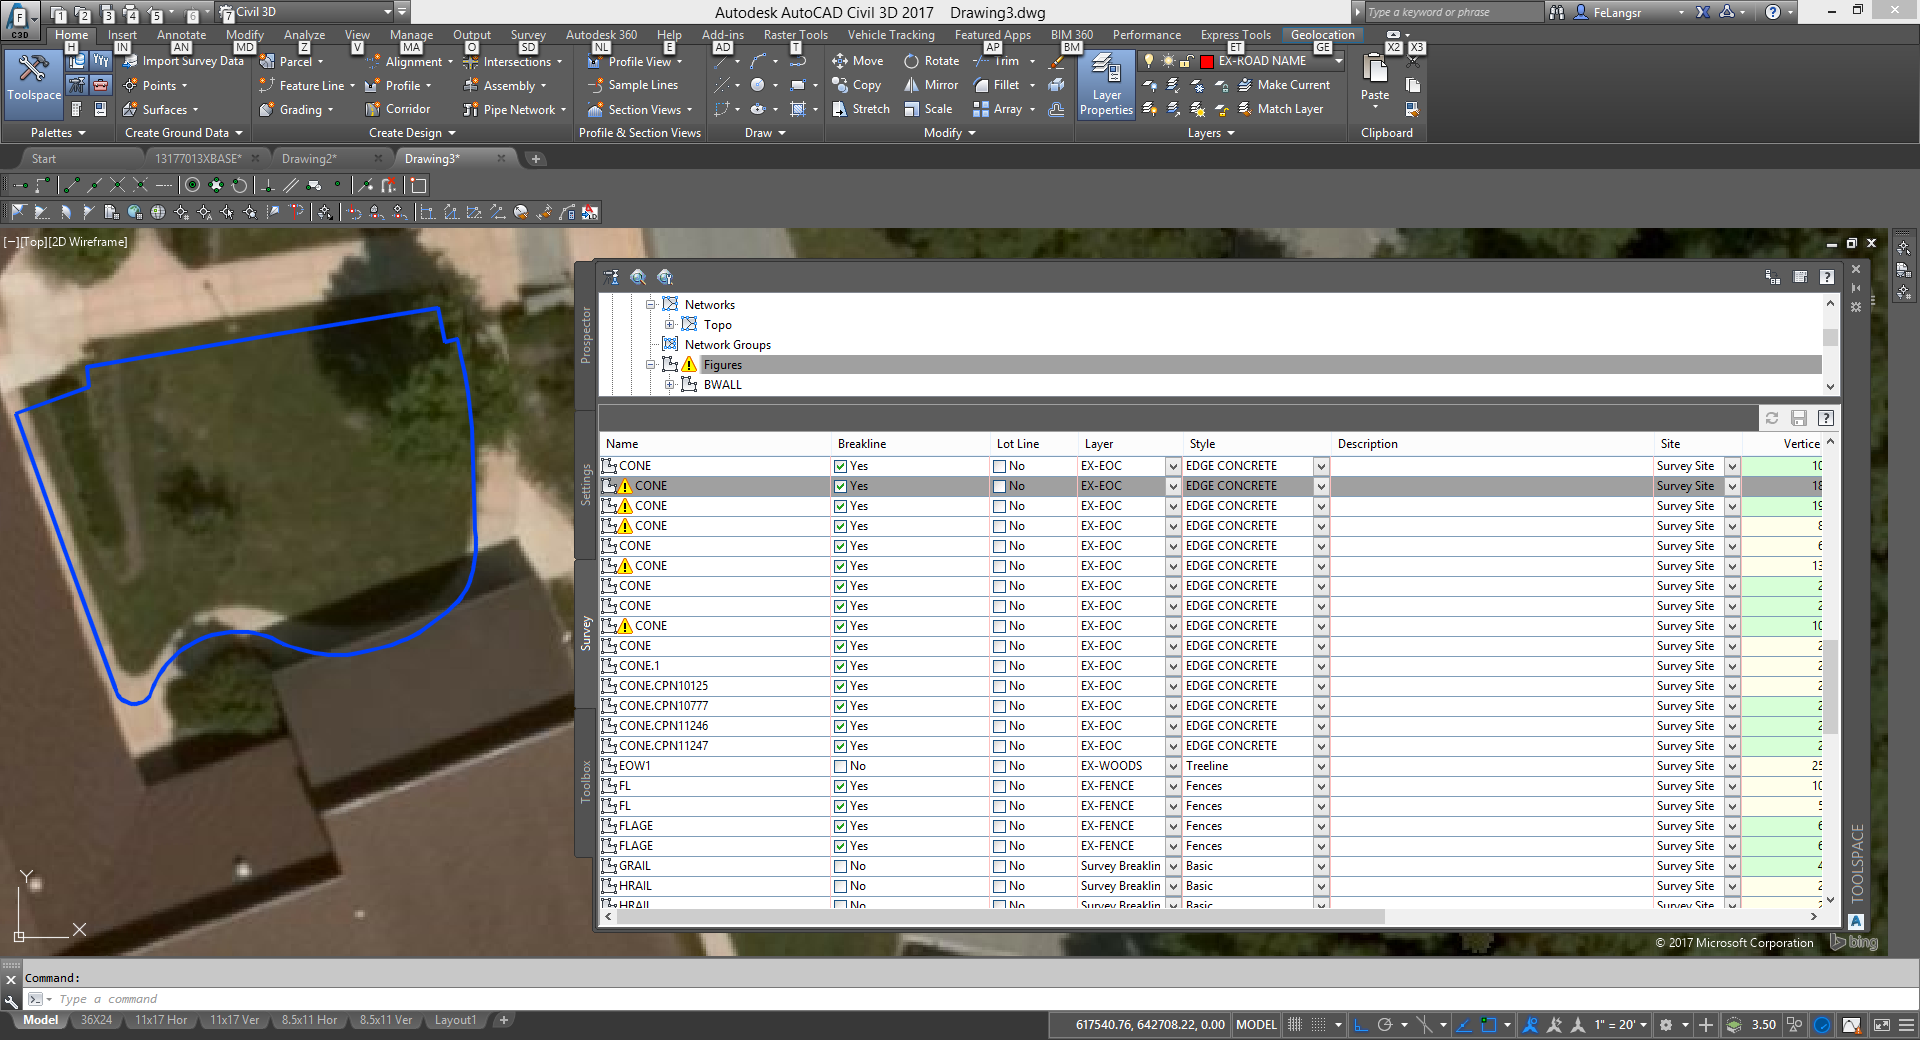Use the Fillet tool
The width and height of the screenshot is (1920, 1040).
(996, 85)
